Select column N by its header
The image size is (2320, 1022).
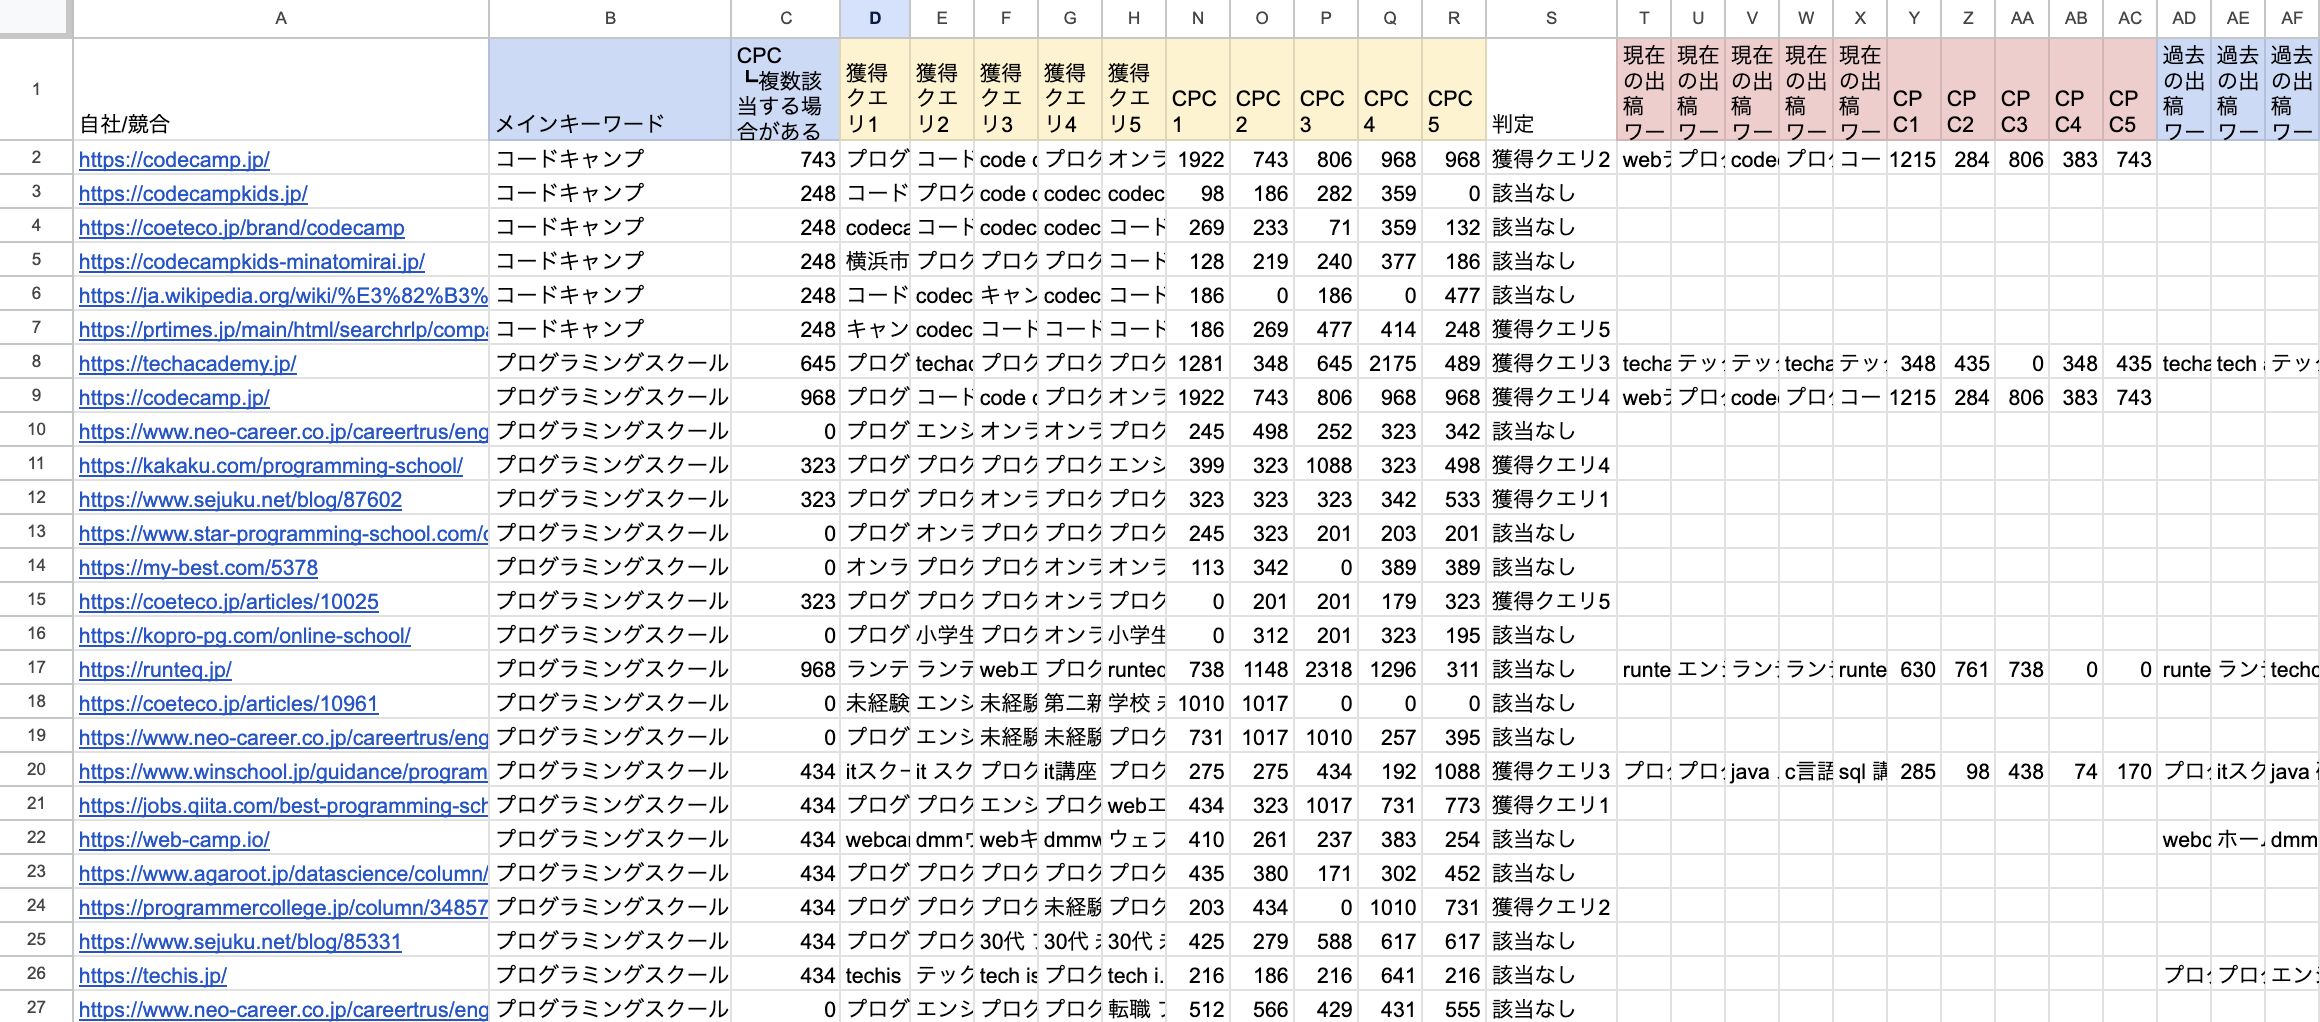click(x=1198, y=18)
